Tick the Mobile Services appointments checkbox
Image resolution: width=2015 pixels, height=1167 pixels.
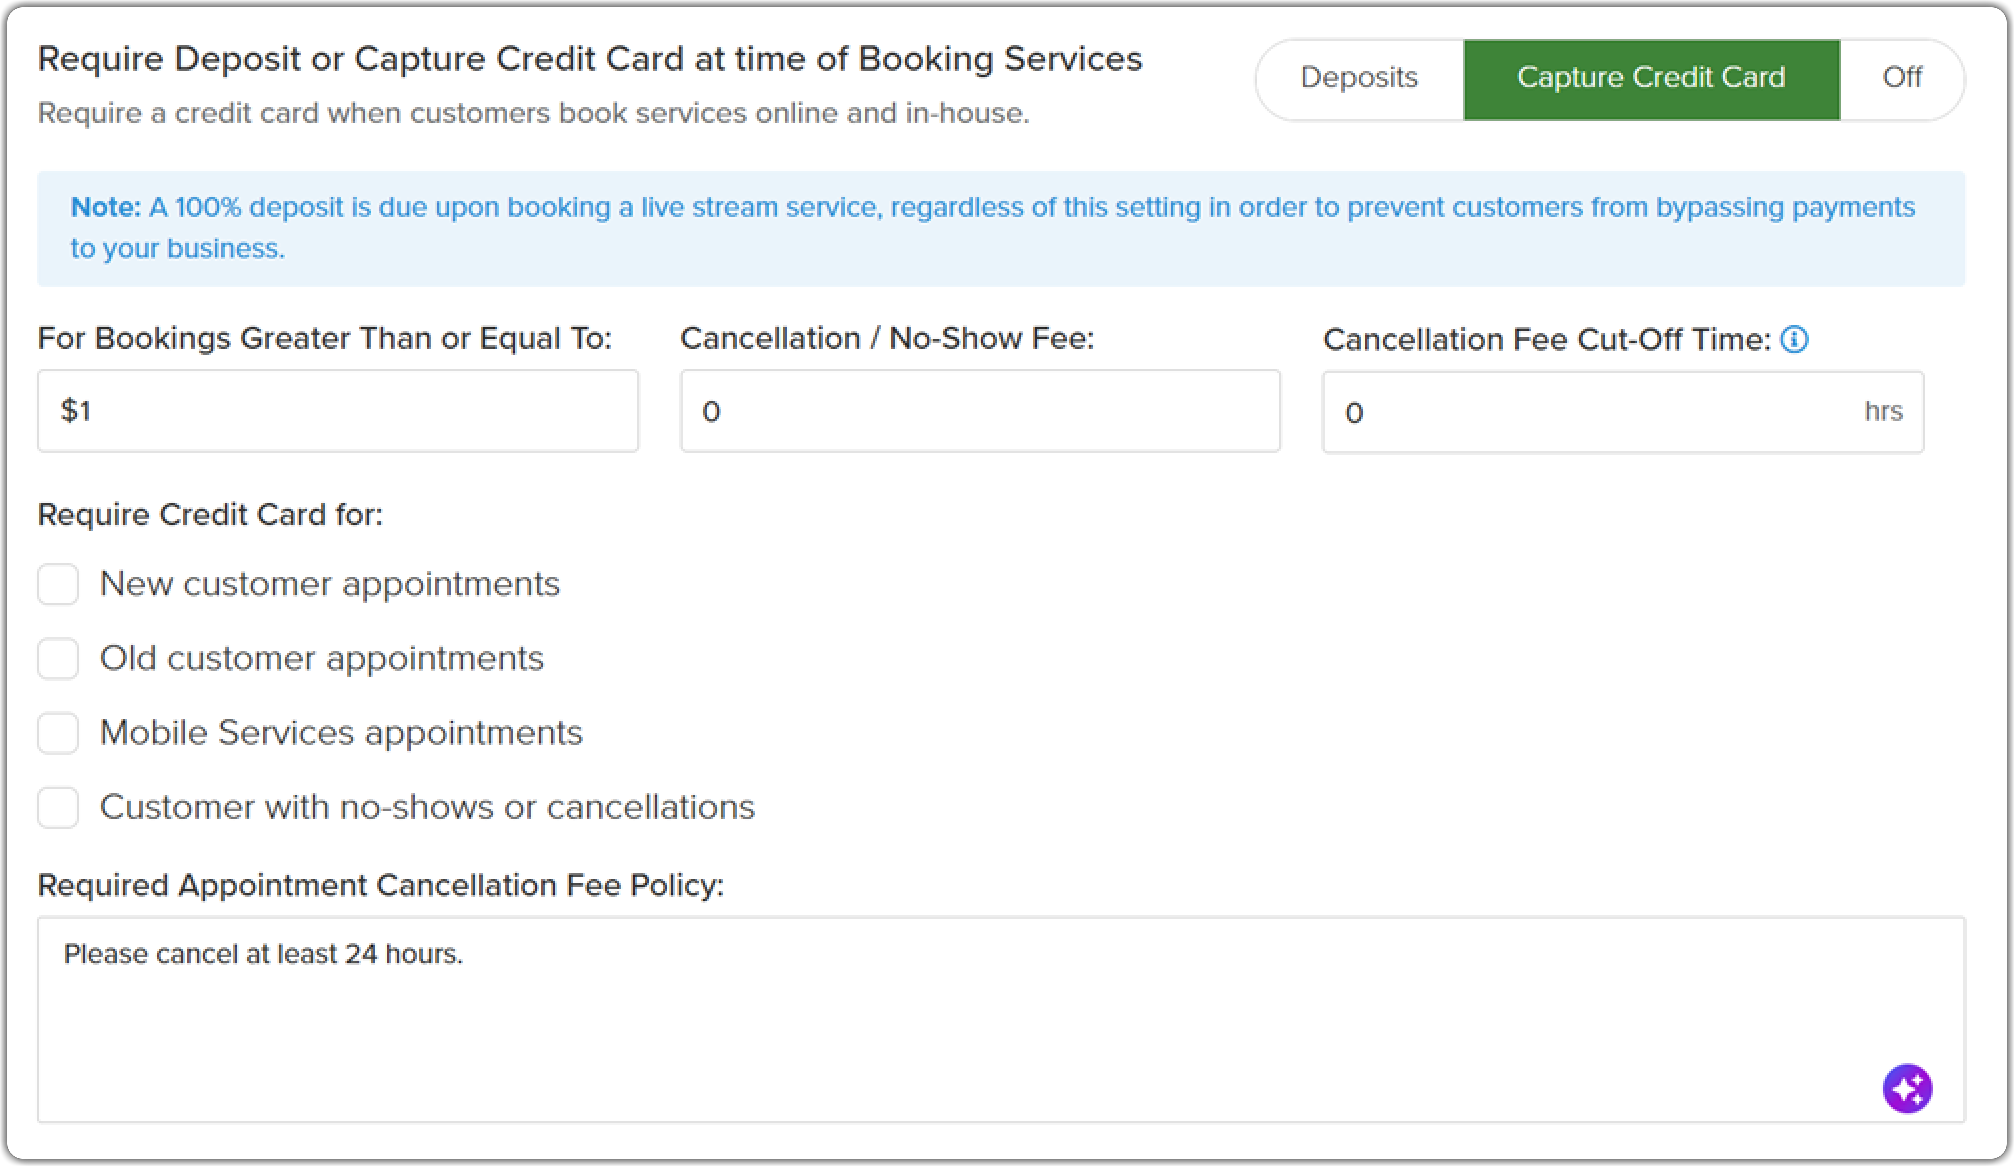(58, 733)
